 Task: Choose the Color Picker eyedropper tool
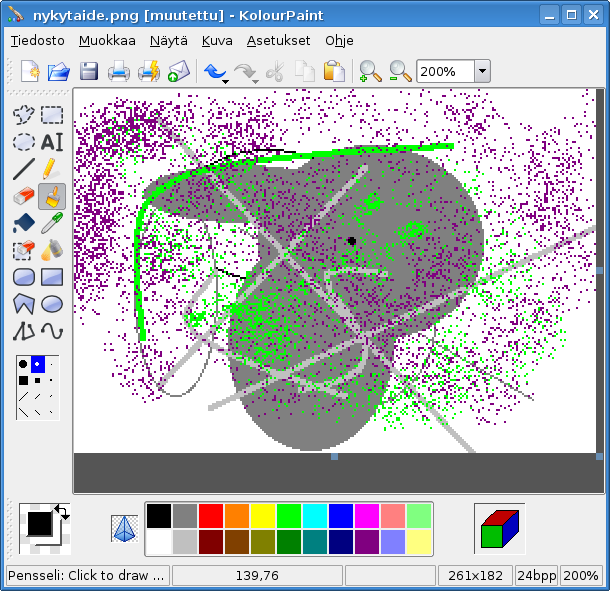52,223
